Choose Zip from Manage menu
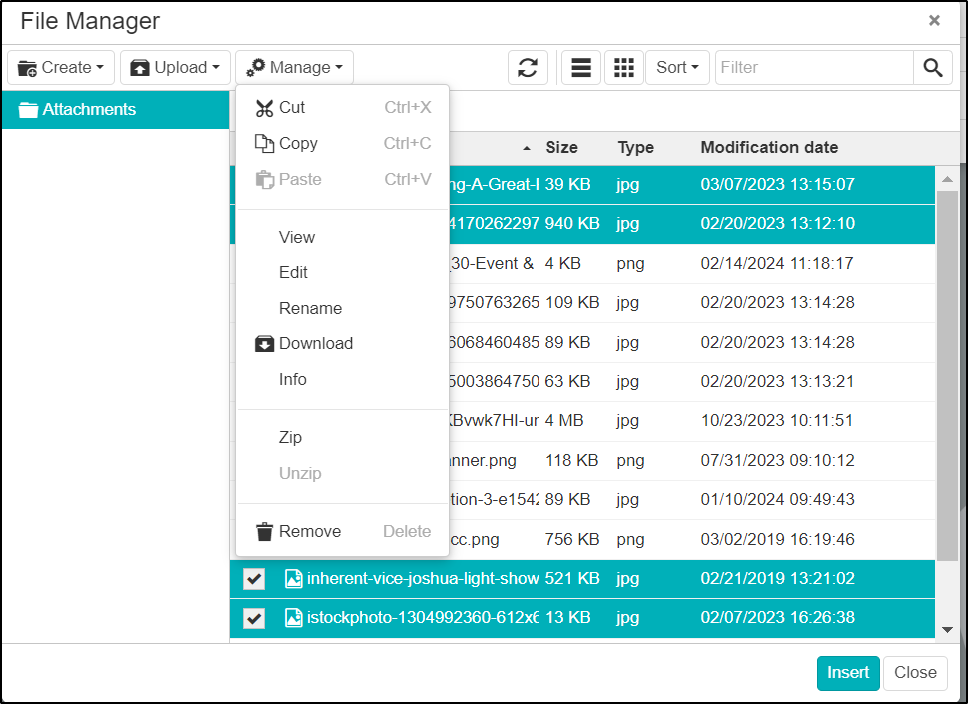968x704 pixels. pos(343,437)
